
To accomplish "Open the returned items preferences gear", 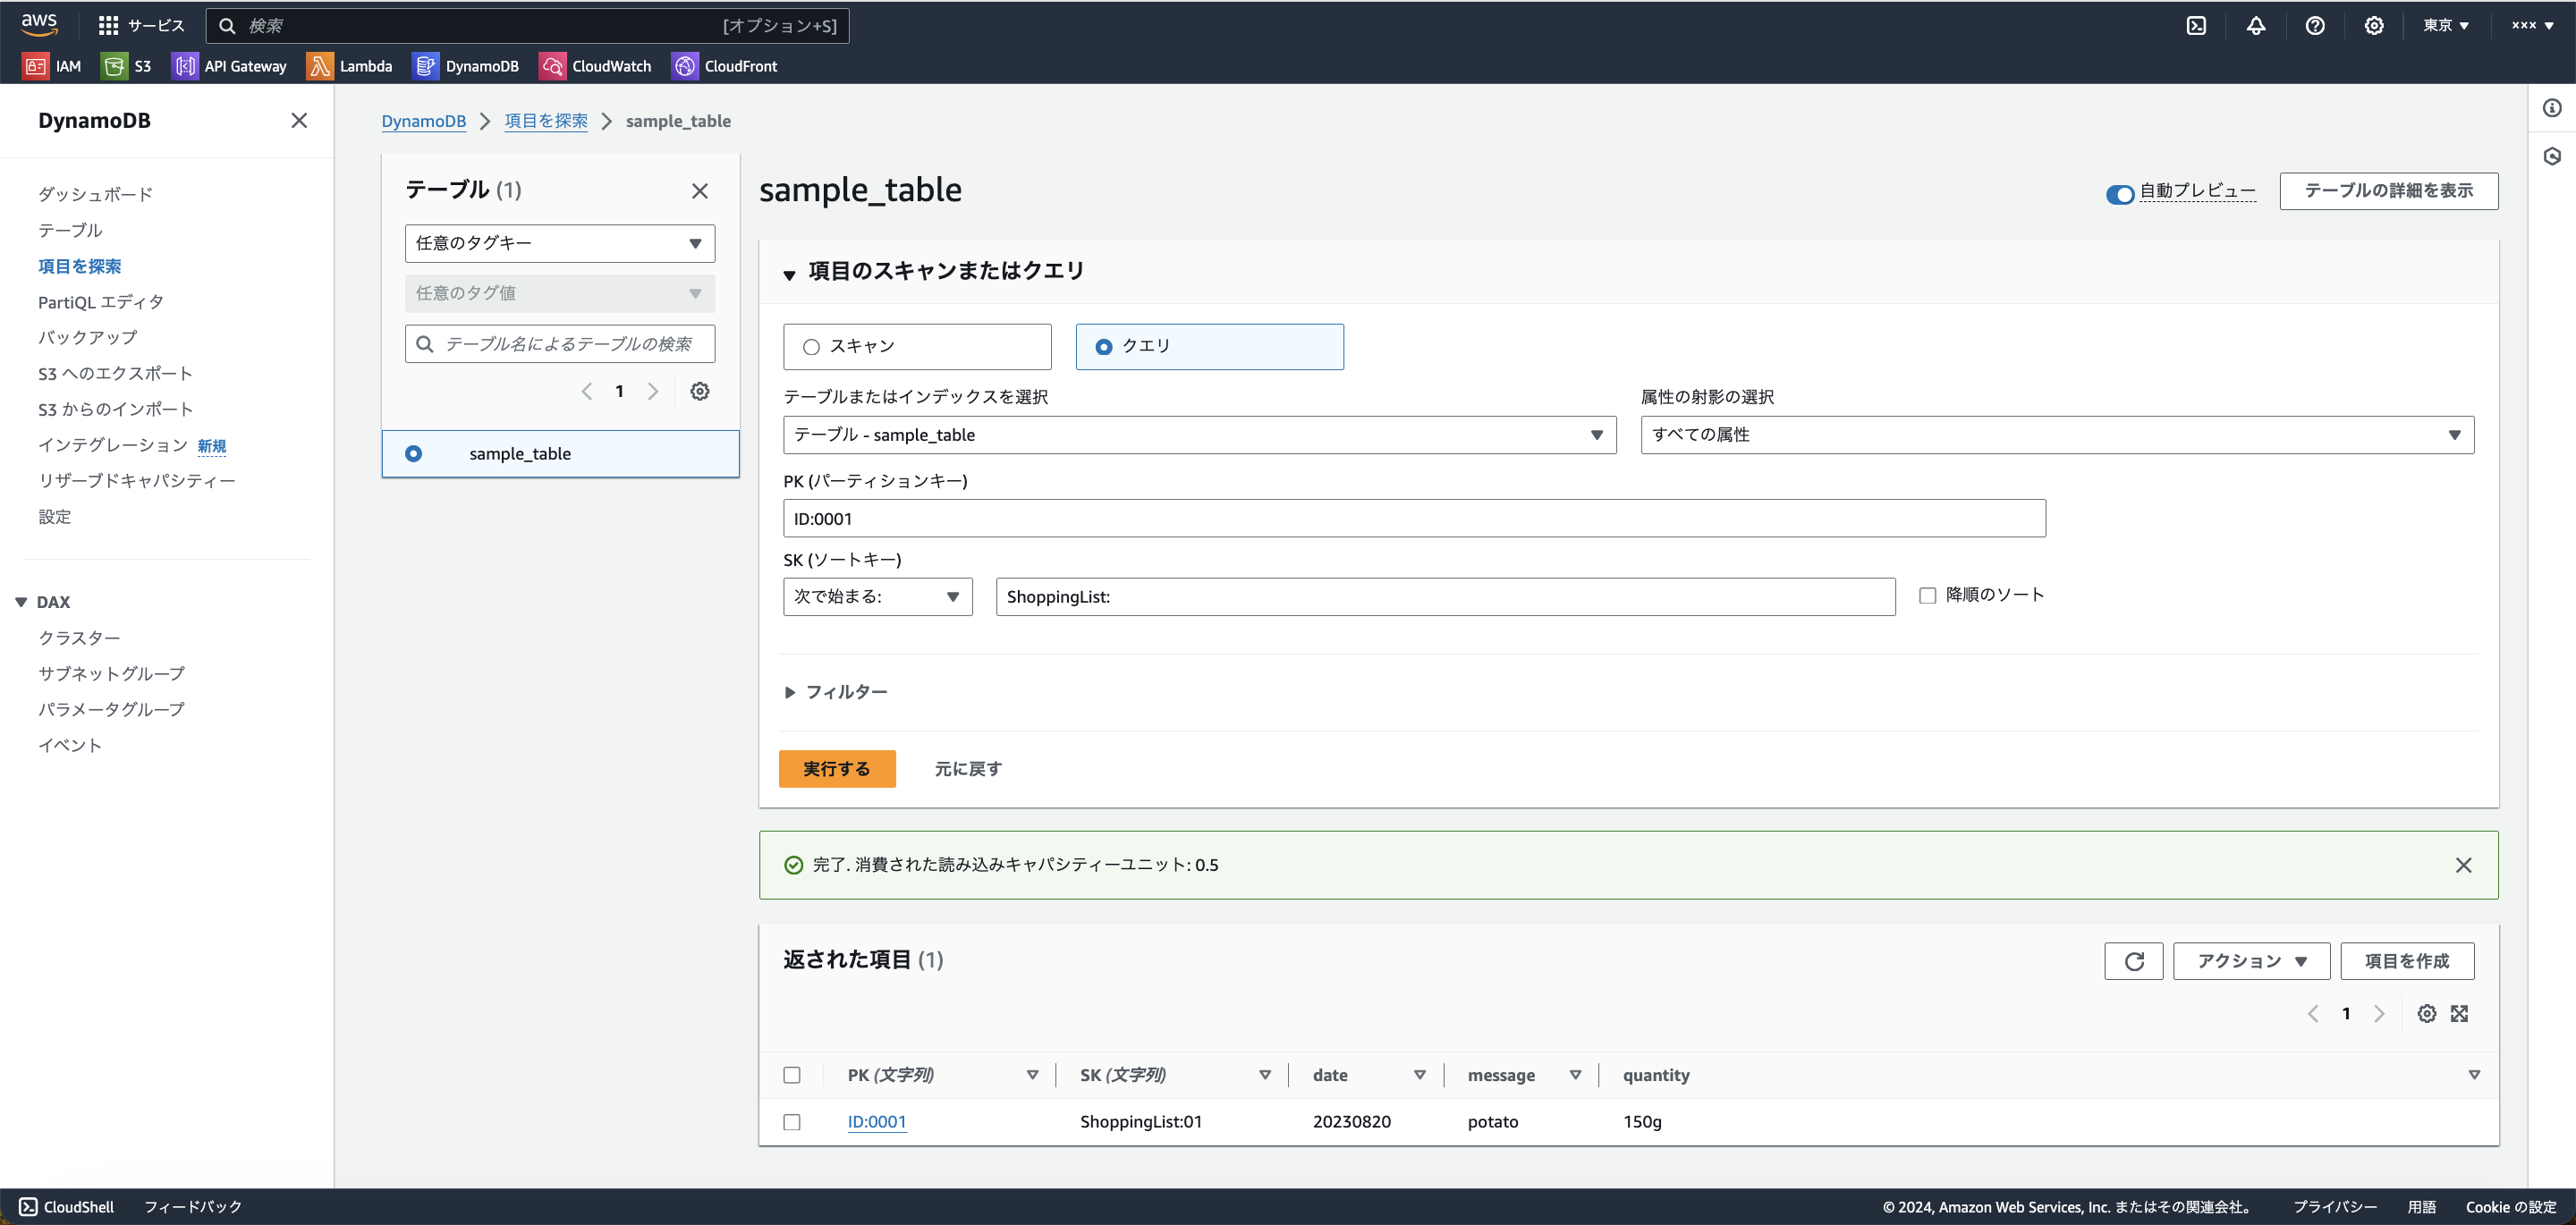I will [2427, 1013].
